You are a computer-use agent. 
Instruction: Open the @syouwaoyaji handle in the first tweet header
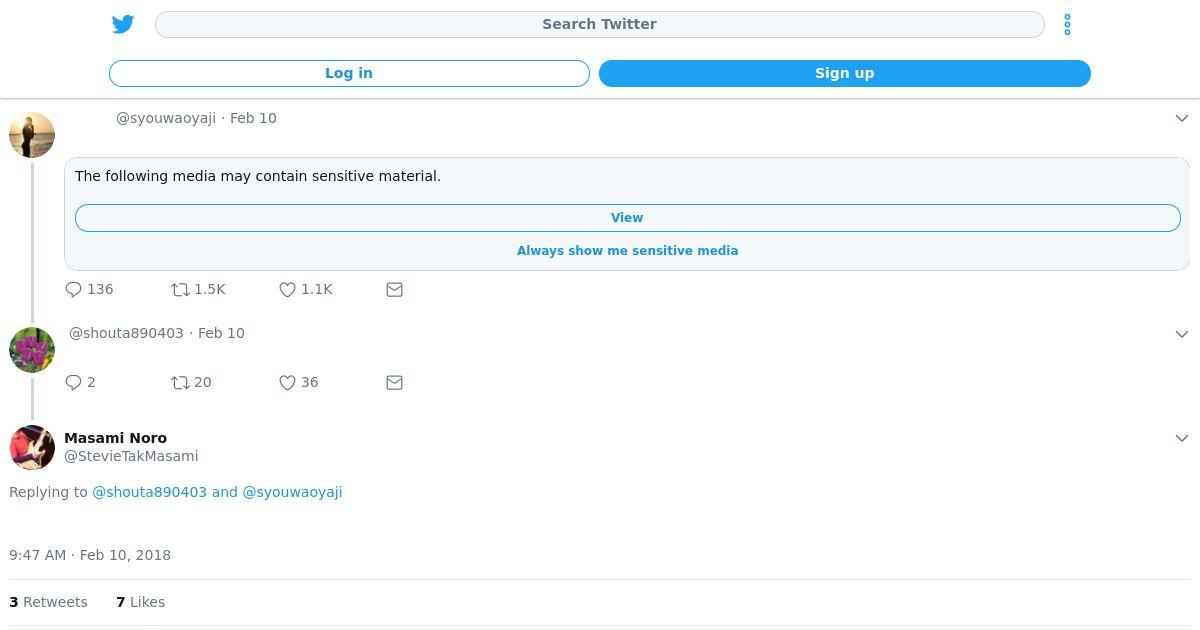[x=166, y=118]
